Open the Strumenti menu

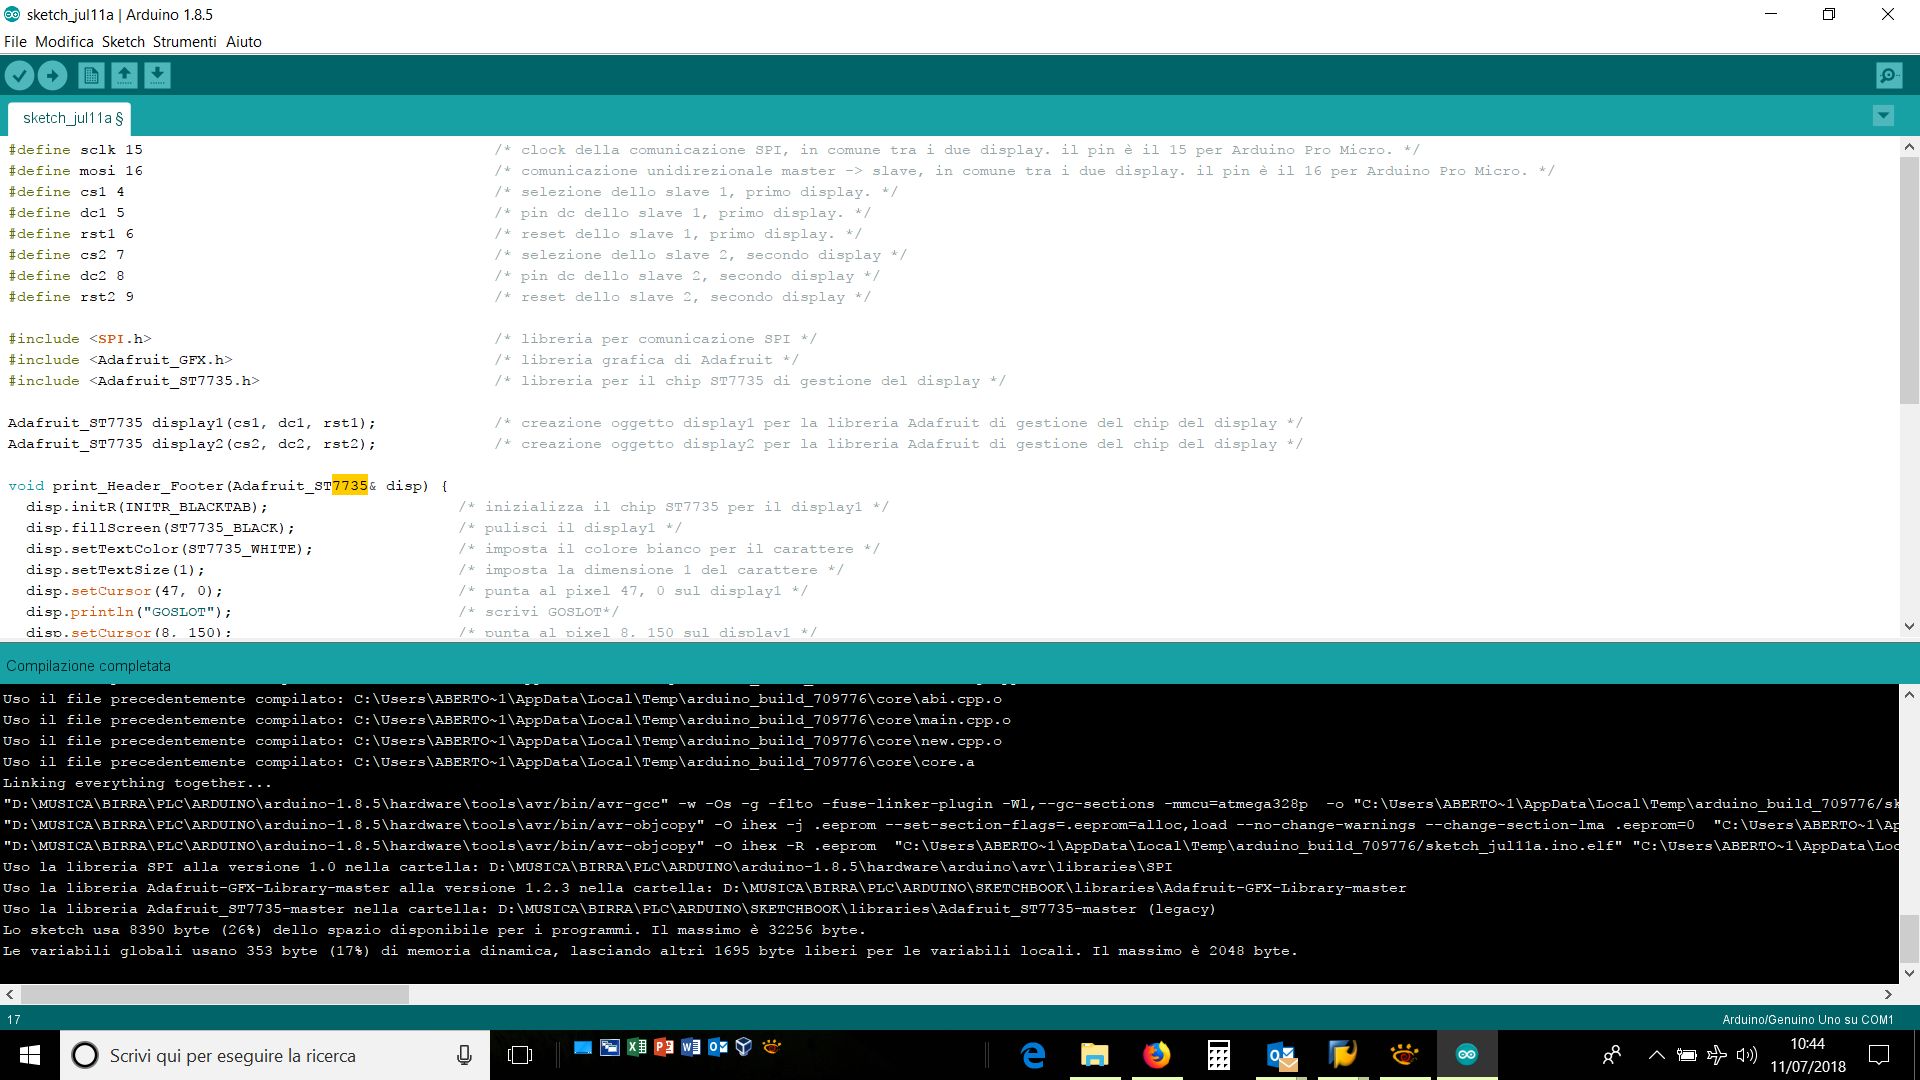tap(184, 41)
